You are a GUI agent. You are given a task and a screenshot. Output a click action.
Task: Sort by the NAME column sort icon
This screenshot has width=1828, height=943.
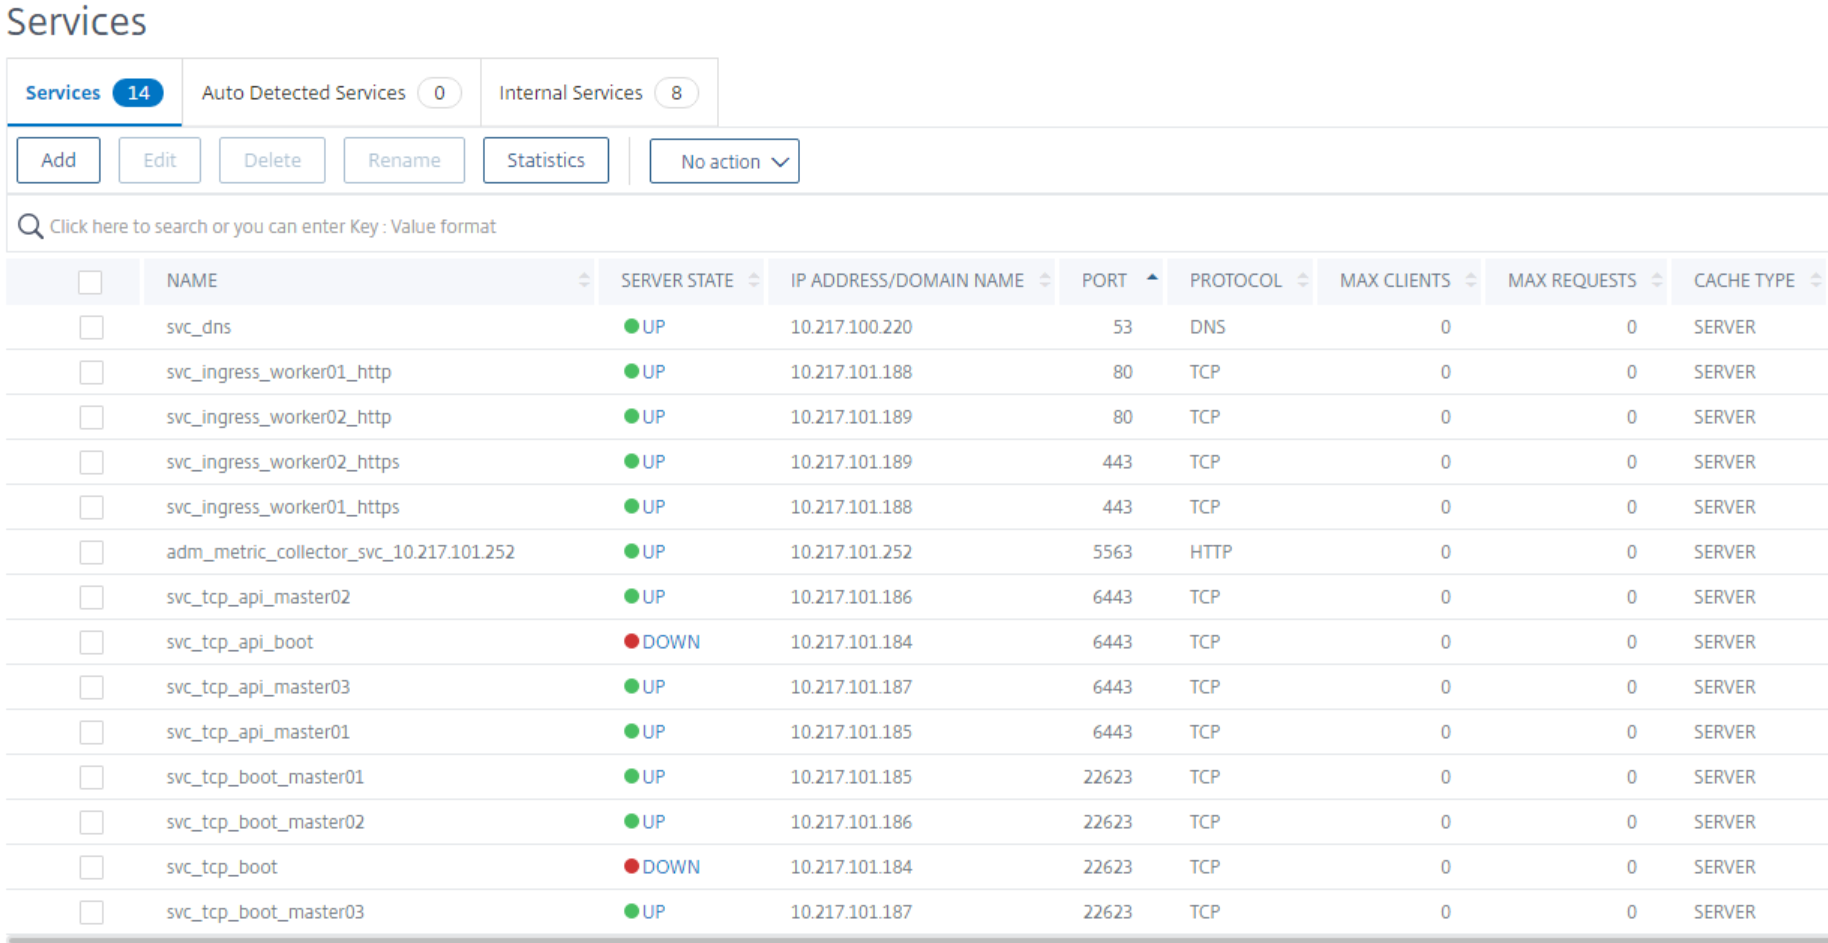[584, 281]
